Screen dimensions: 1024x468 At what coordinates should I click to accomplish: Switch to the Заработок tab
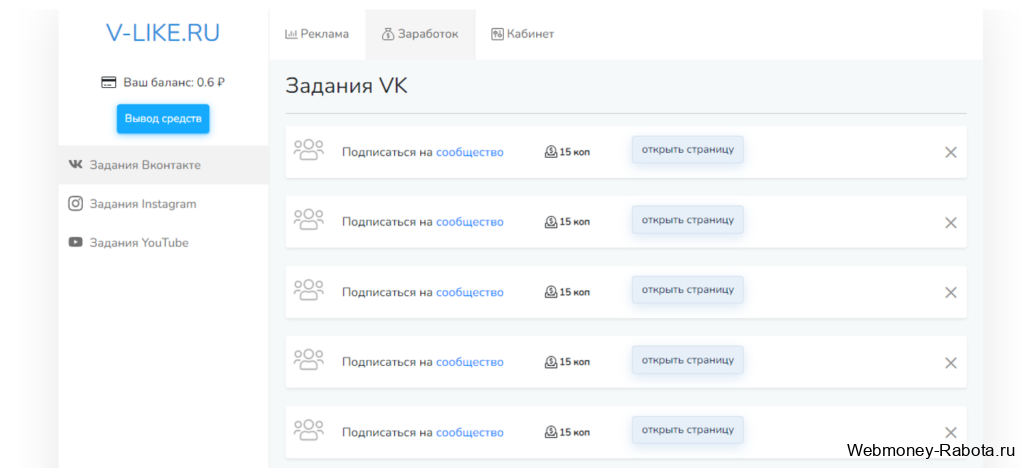(421, 35)
